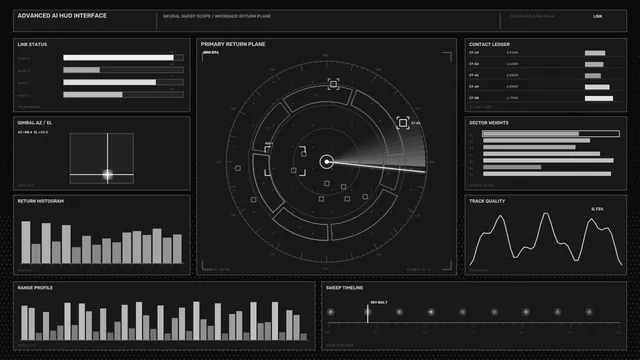
Task: Click the Advanced AI HUD Interface title
Action: click(x=62, y=16)
